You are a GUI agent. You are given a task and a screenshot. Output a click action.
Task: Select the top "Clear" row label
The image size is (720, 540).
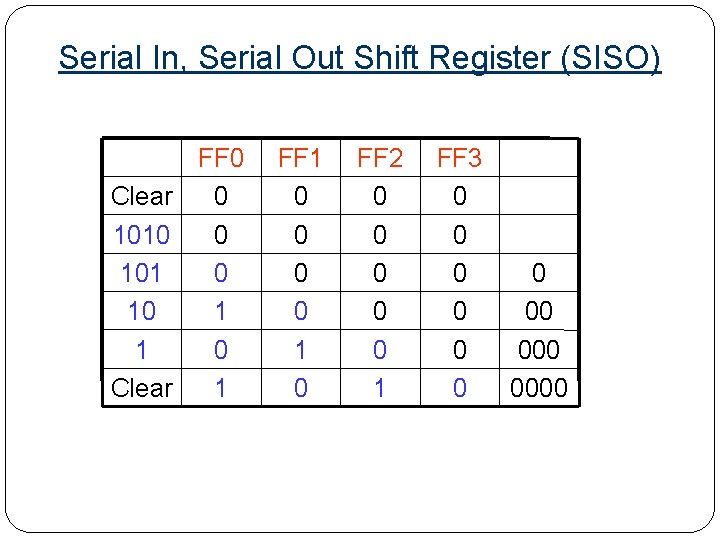point(142,196)
